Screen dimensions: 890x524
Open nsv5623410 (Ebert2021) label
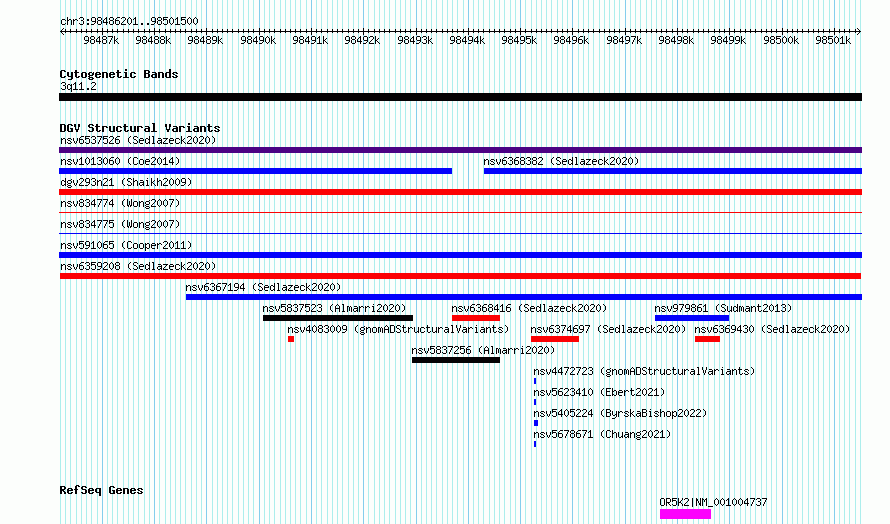tap(599, 392)
